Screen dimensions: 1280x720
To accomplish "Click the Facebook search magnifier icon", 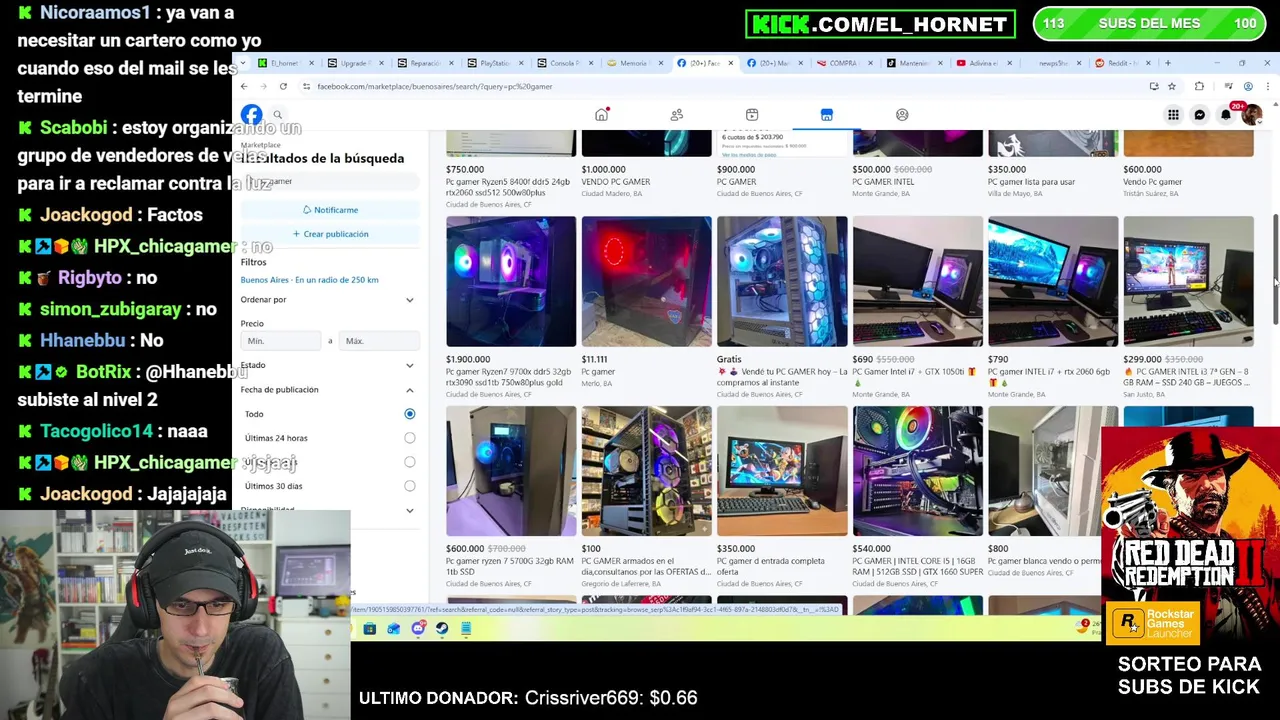I will [x=278, y=115].
